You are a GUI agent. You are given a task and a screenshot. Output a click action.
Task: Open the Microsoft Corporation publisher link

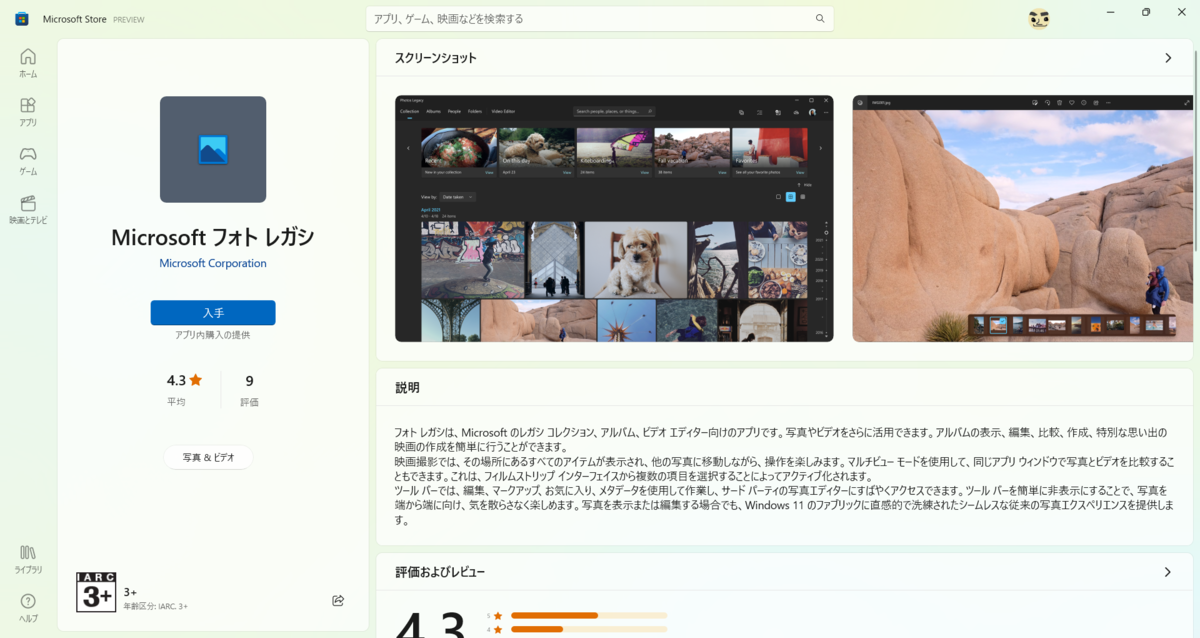213,263
